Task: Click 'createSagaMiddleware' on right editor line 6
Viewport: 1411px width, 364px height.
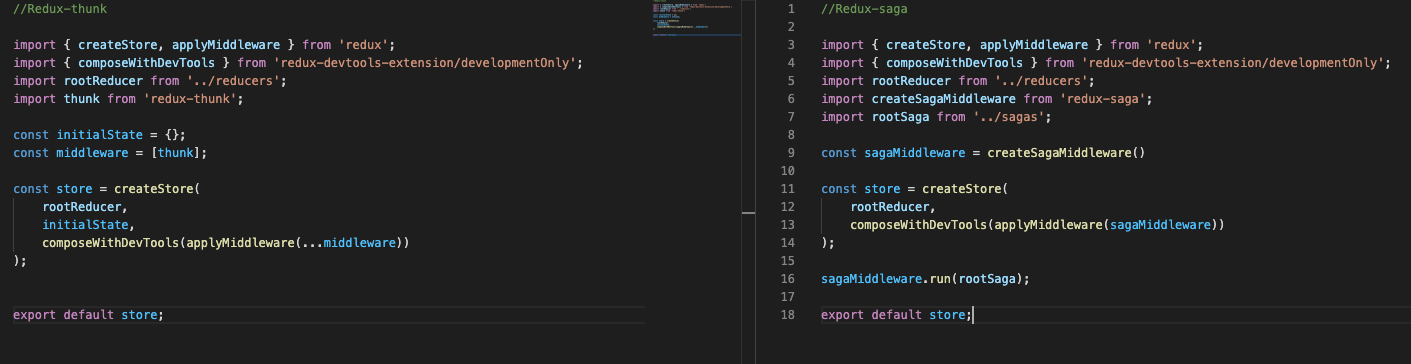Action: pos(944,99)
